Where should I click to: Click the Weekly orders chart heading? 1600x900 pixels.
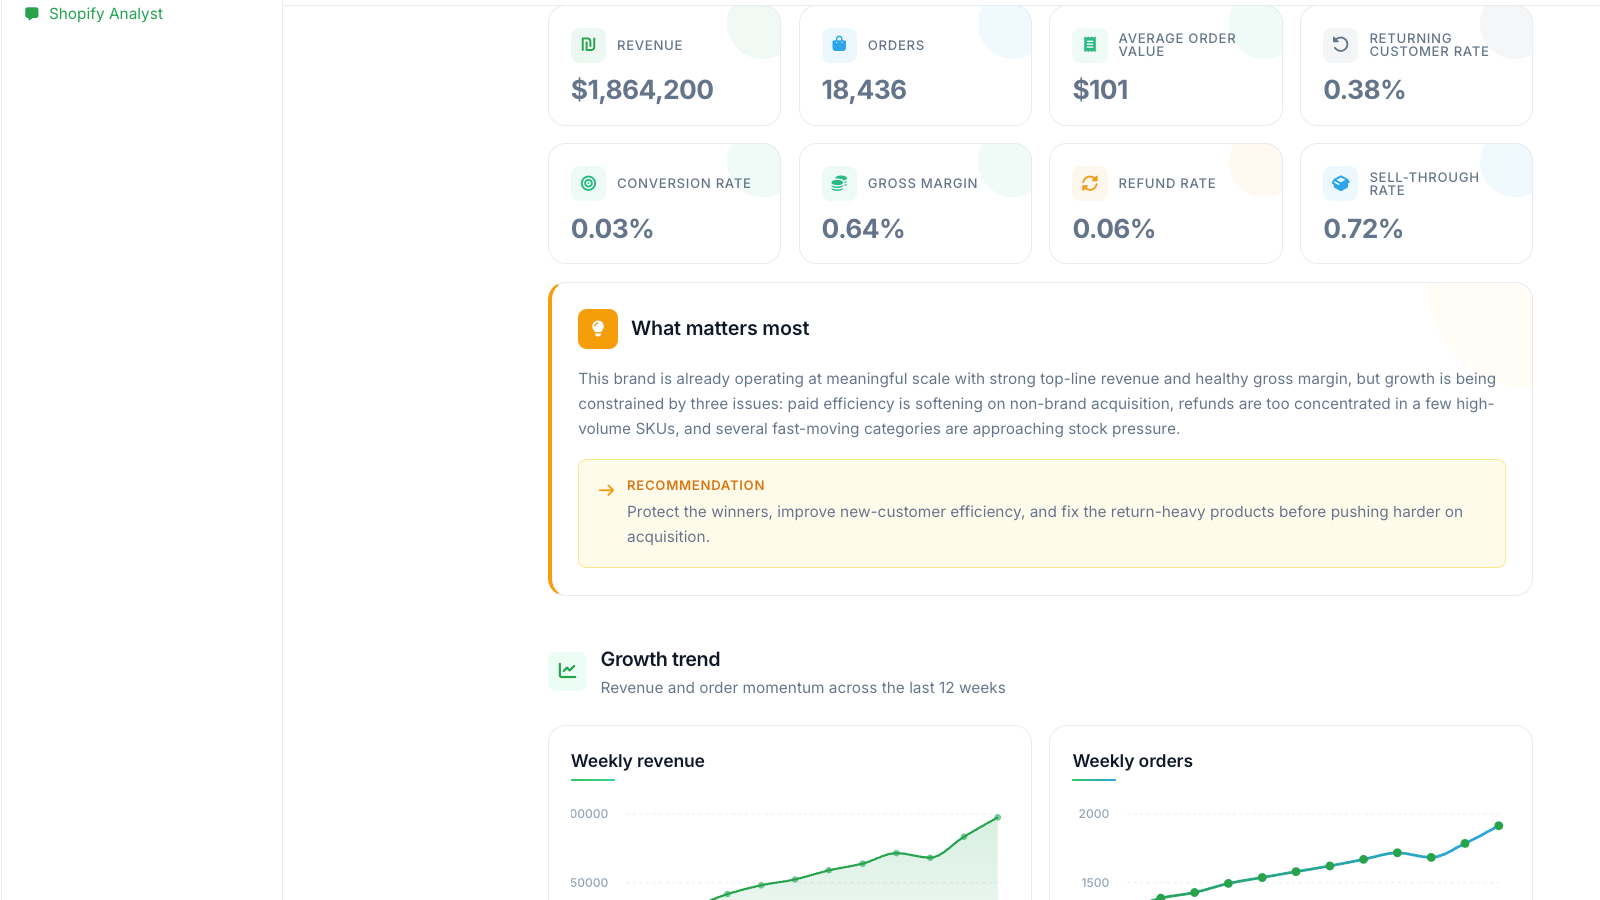pyautogui.click(x=1133, y=761)
